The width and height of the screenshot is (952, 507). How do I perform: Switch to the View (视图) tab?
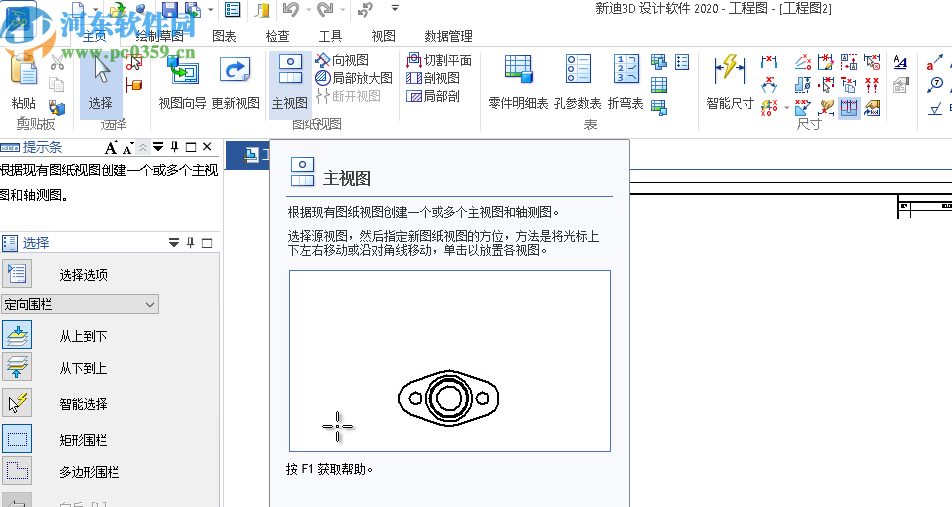(x=383, y=36)
